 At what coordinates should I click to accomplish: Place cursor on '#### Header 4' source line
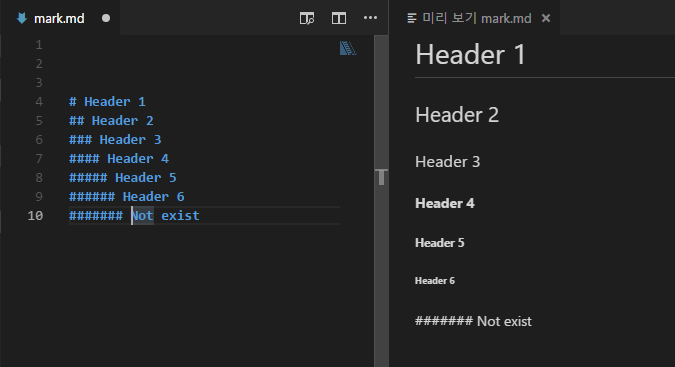(x=119, y=158)
